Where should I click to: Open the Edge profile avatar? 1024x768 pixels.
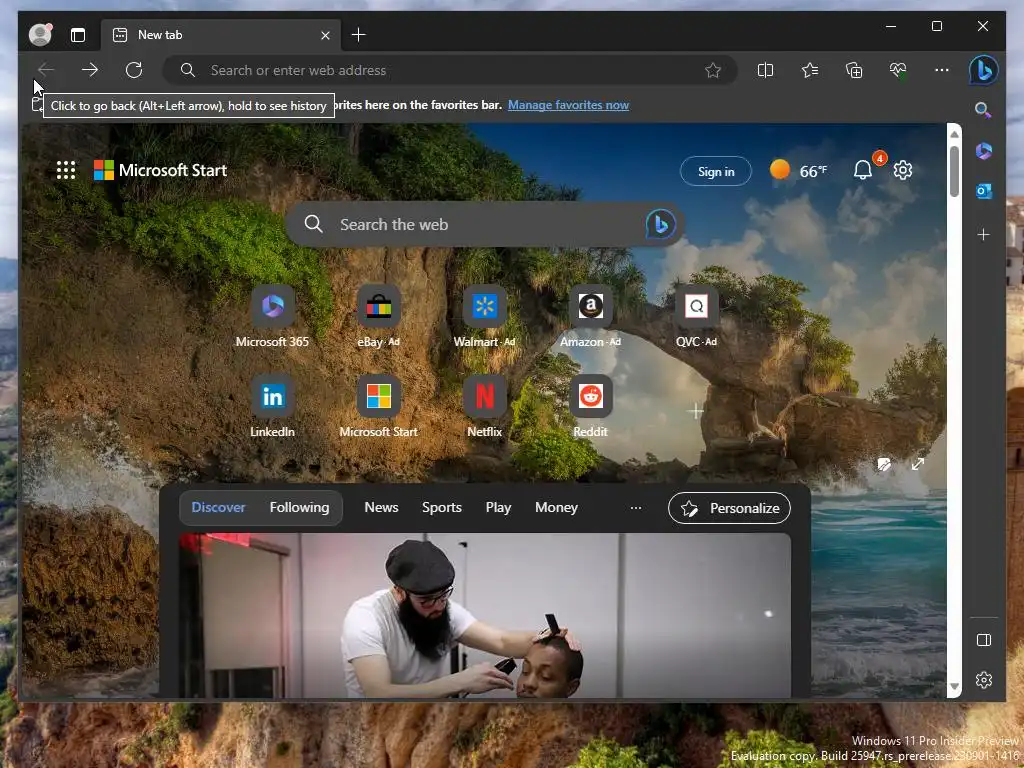tap(40, 35)
